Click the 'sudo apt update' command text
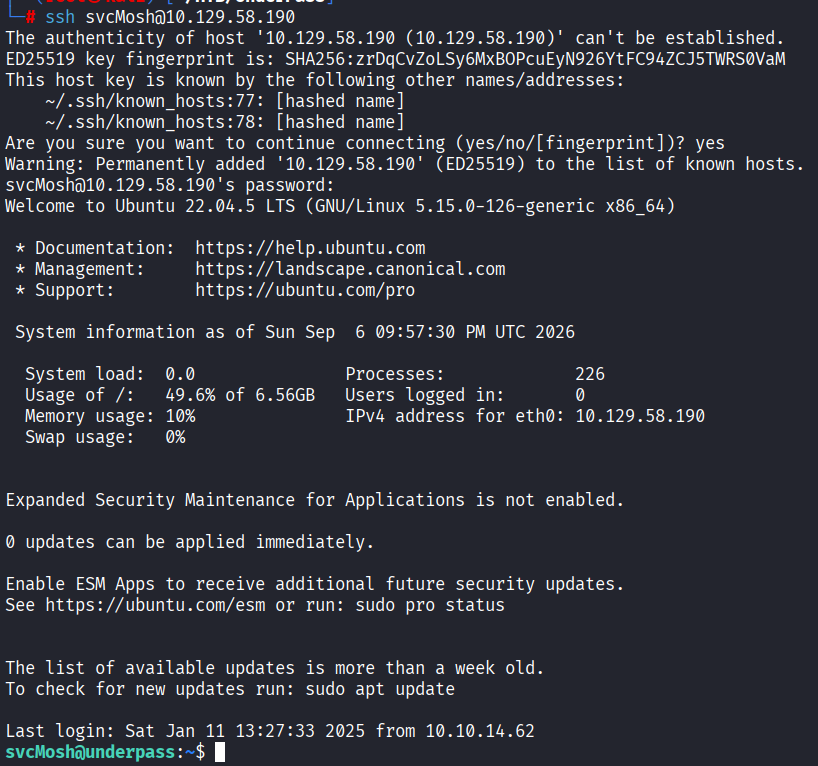The width and height of the screenshot is (818, 766). 380,689
